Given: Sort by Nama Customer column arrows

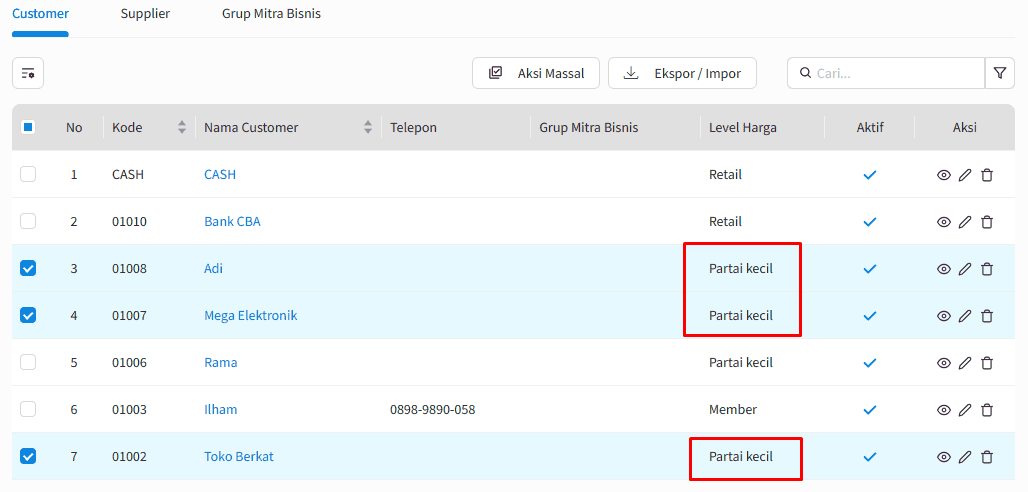Looking at the screenshot, I should (367, 127).
